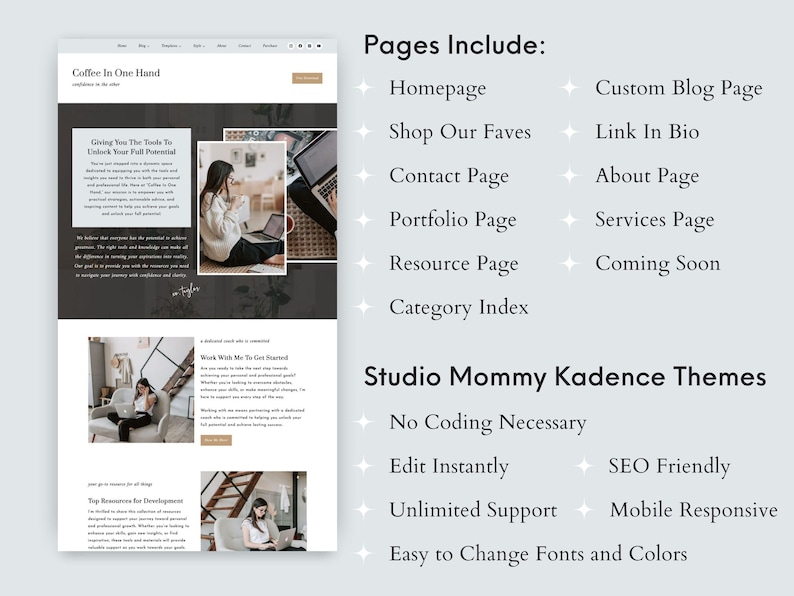Screen dimensions: 794x596
Task: Select the laptop-from-above hero photo
Action: click(310, 195)
